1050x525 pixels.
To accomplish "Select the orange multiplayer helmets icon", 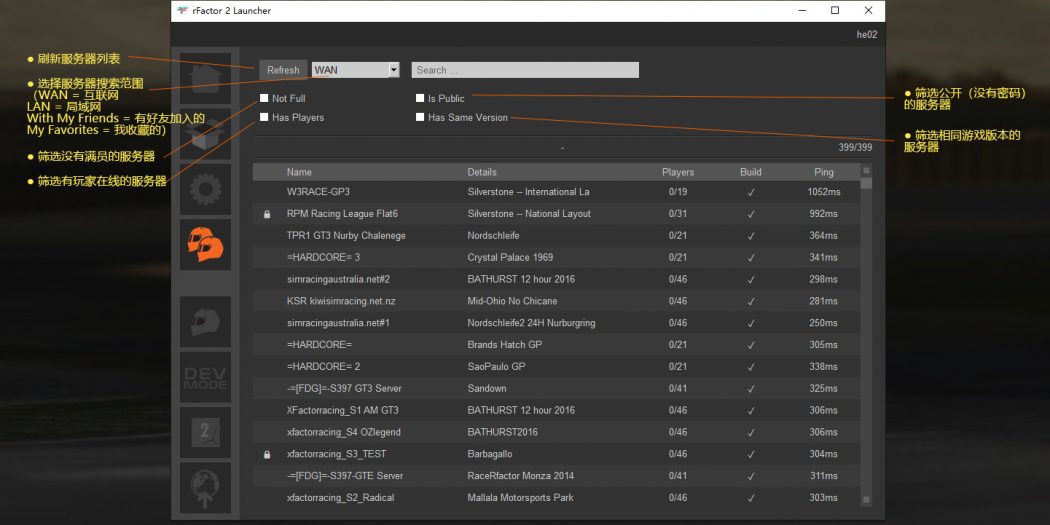I will pyautogui.click(x=206, y=244).
